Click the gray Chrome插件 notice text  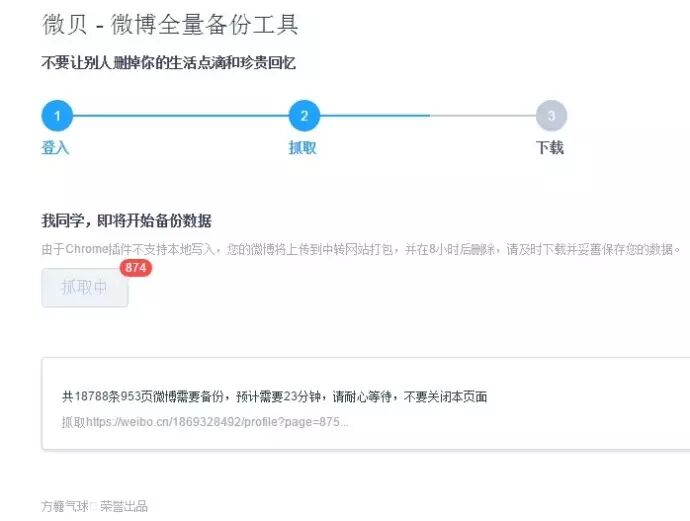tap(361, 249)
